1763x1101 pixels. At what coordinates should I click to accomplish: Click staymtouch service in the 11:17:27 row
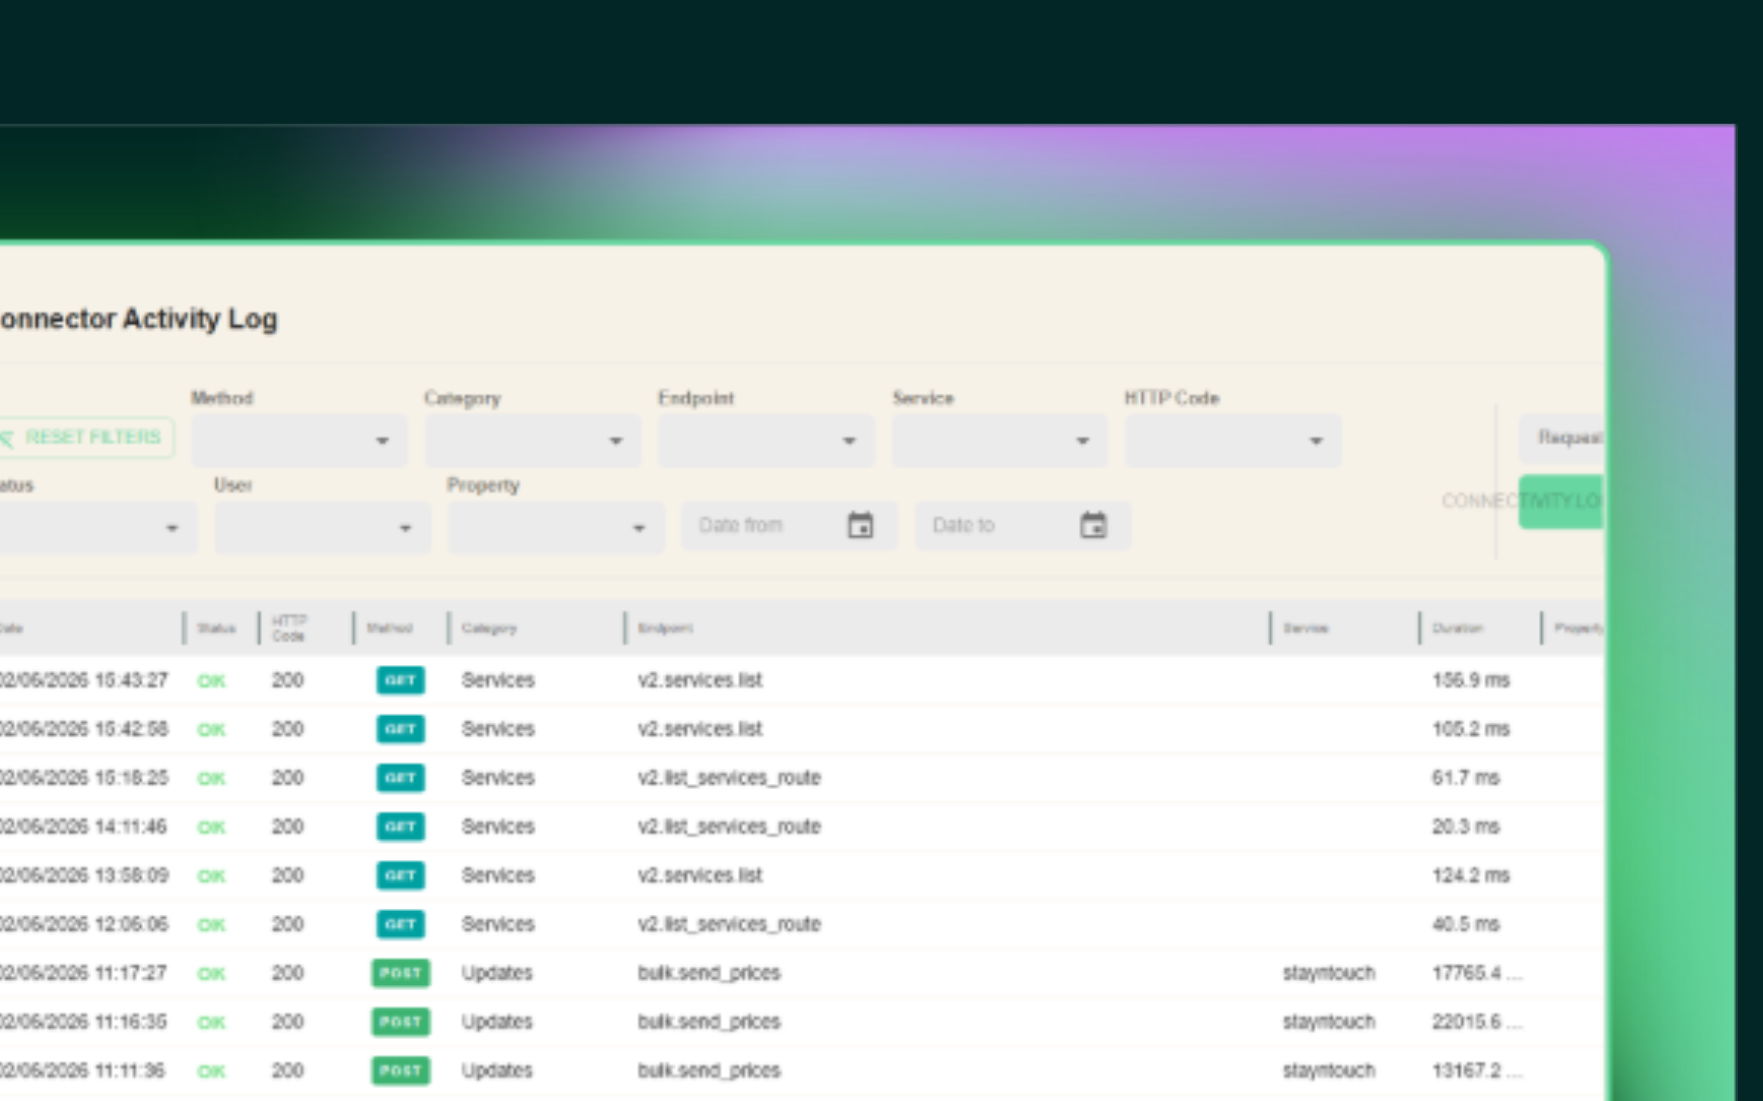[x=1329, y=973]
